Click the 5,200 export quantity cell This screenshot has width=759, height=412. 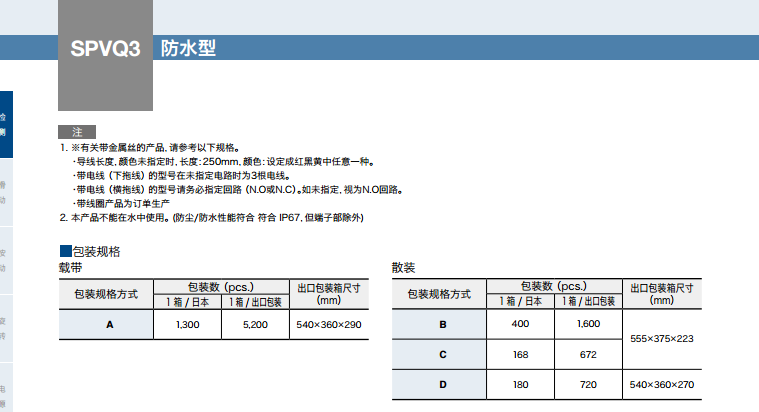(255, 325)
